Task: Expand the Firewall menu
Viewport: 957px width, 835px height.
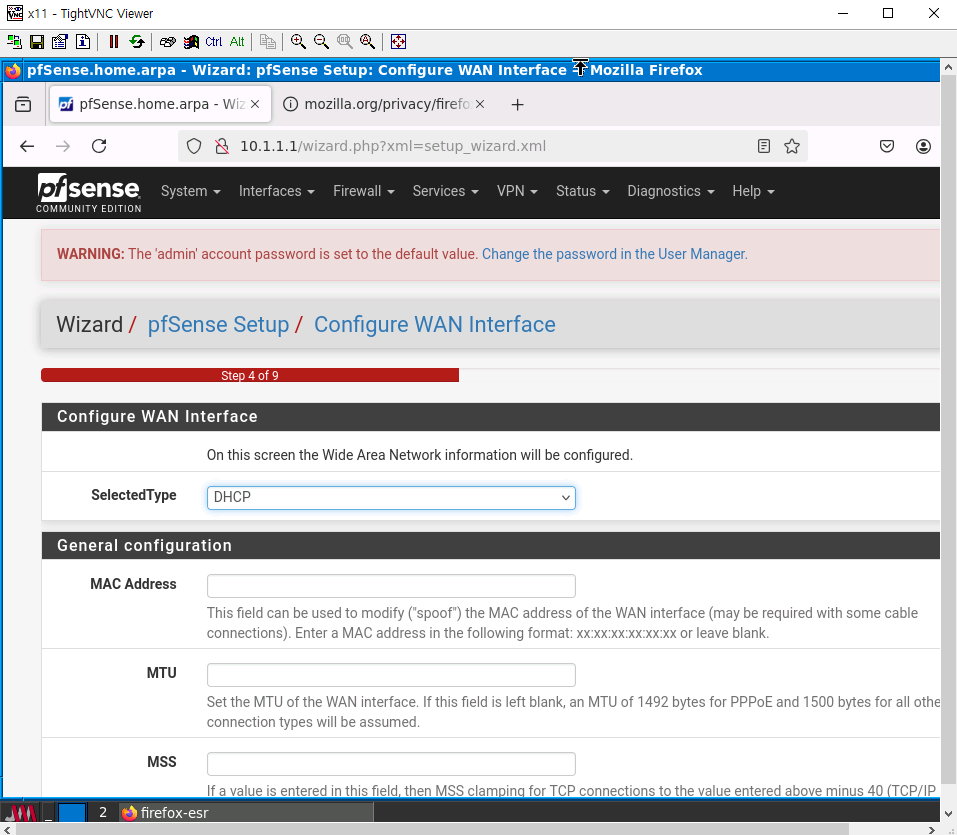Action: (x=364, y=192)
